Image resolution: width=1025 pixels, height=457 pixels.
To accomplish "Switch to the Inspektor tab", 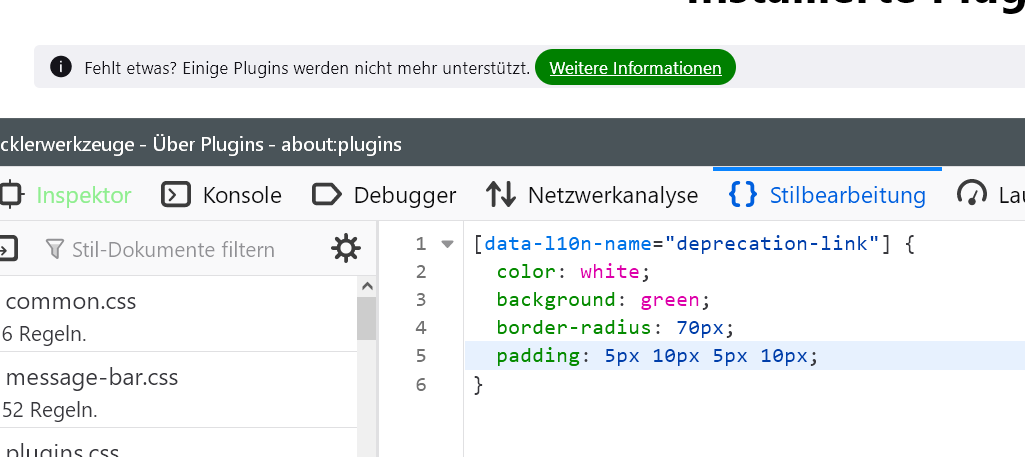I will point(83,195).
